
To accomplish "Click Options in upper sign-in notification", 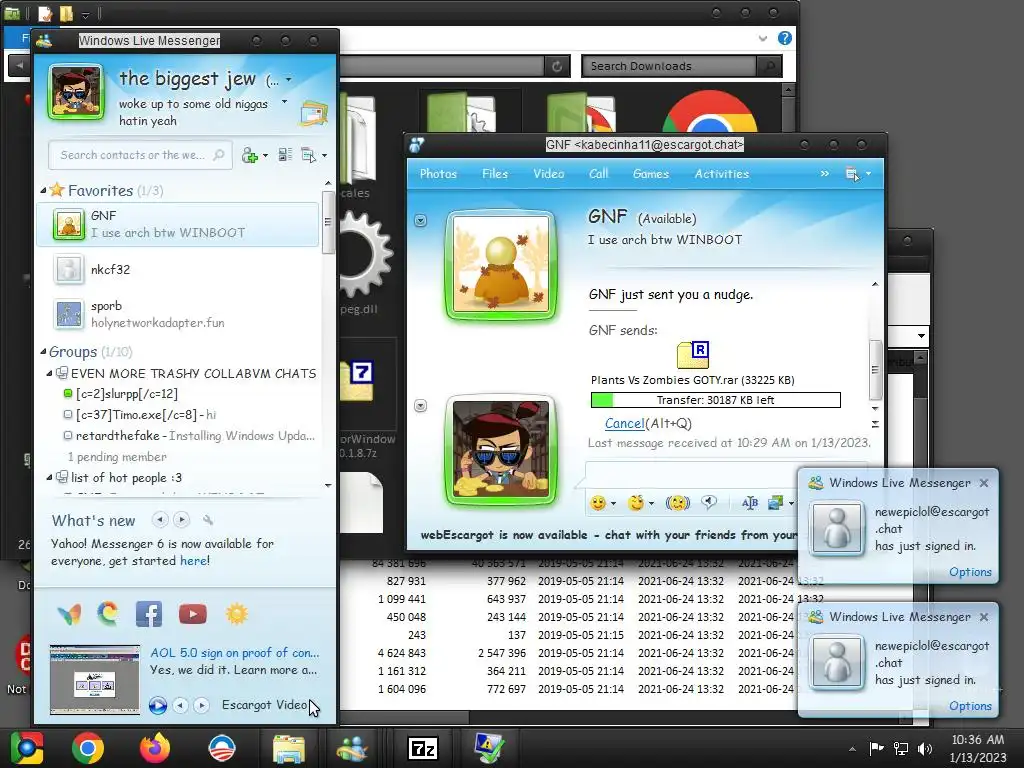I will click(970, 571).
